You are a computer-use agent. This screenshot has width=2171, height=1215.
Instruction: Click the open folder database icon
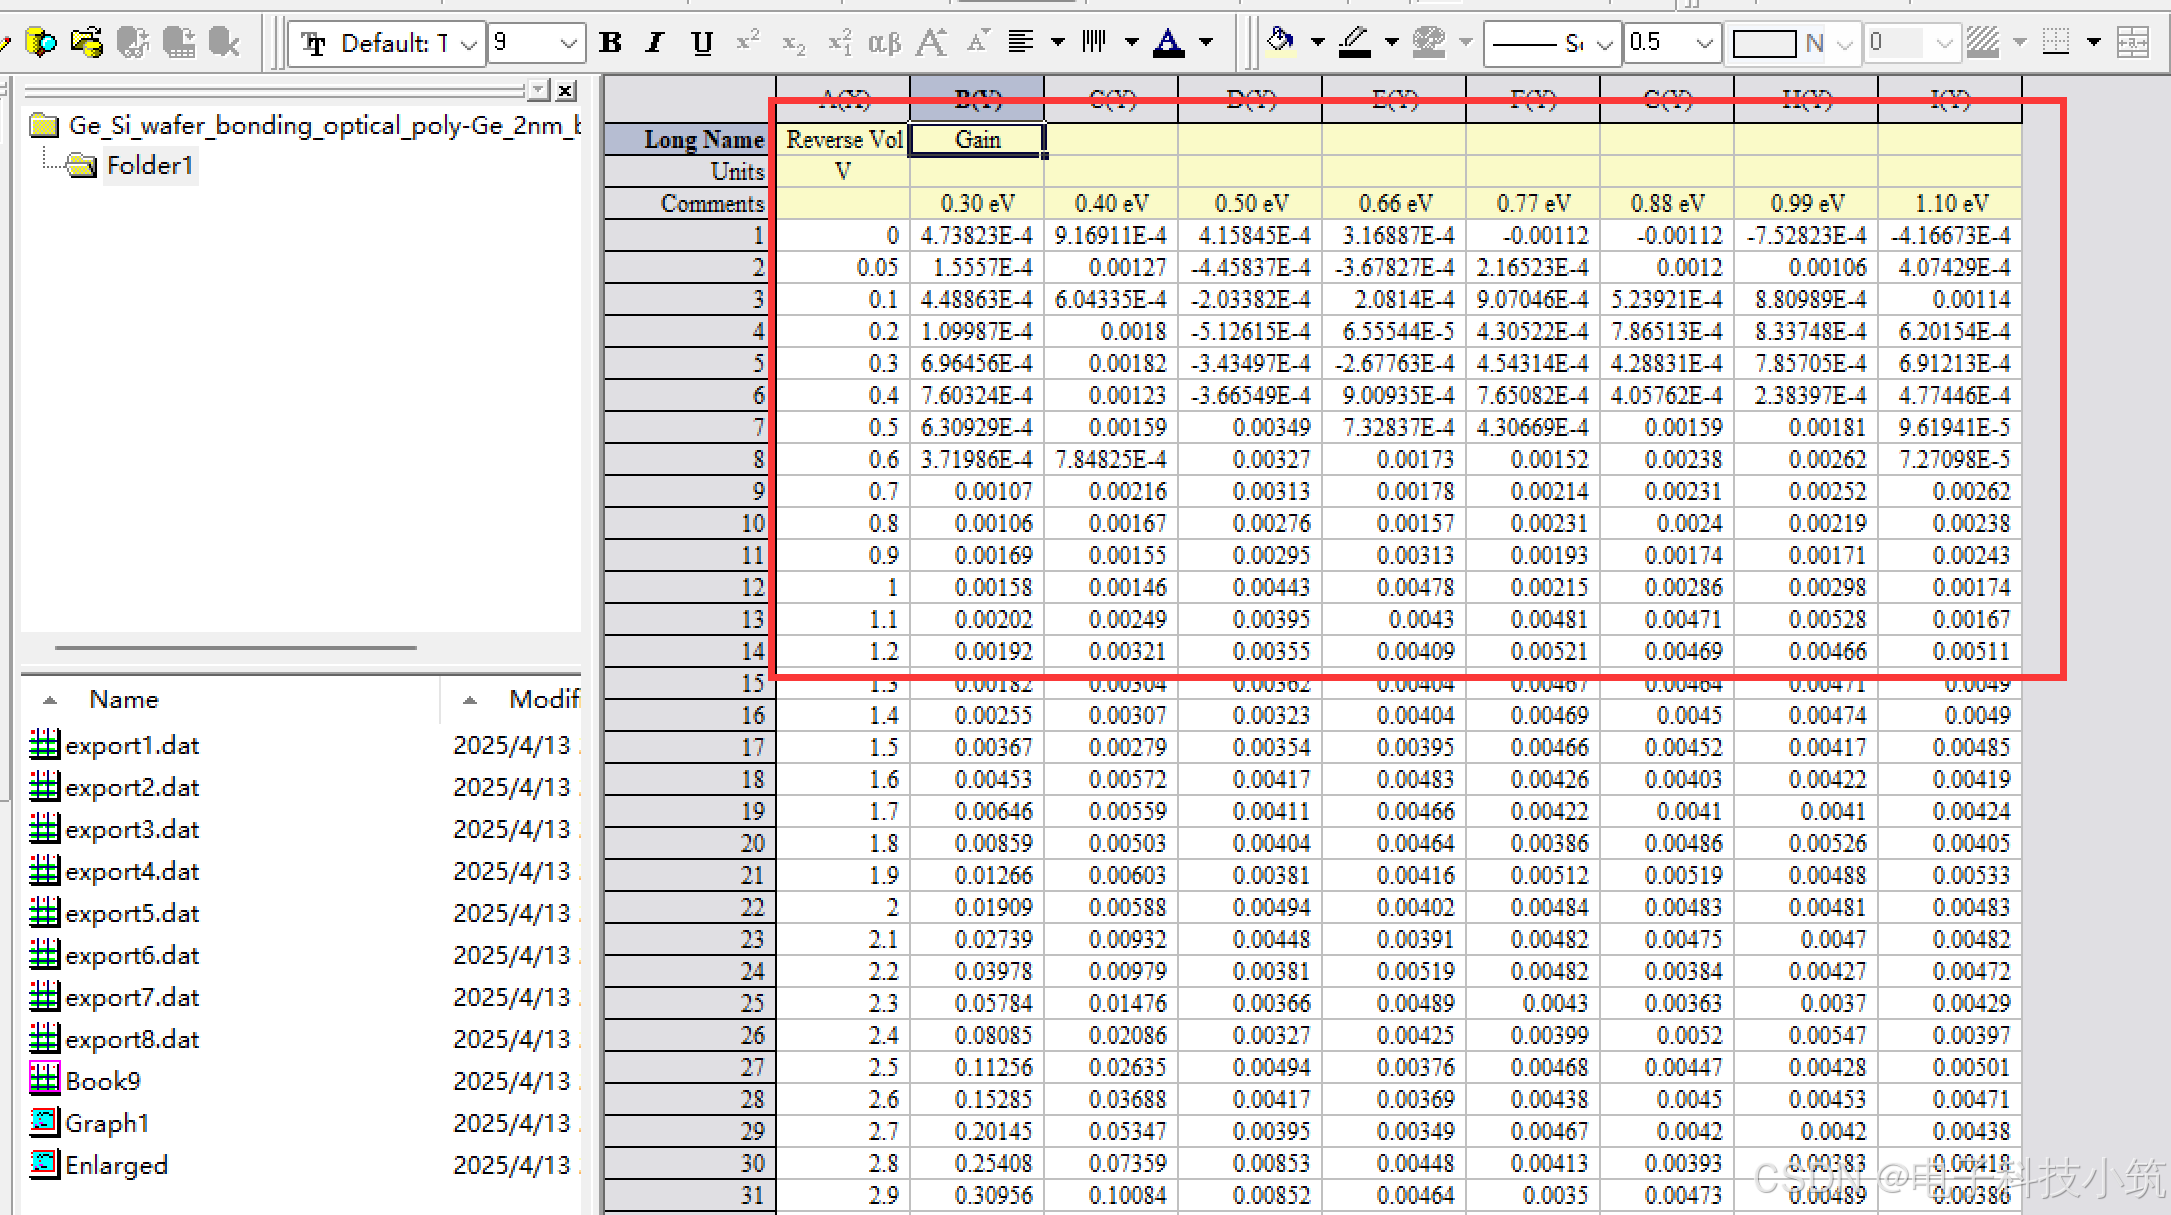(87, 42)
